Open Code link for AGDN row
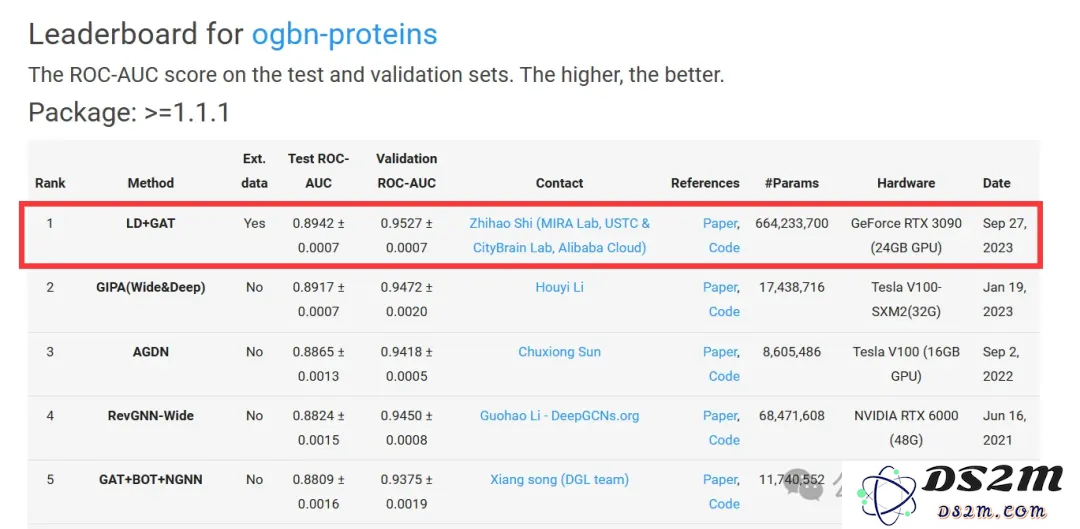Screen dimensions: 1080x529 [724, 376]
